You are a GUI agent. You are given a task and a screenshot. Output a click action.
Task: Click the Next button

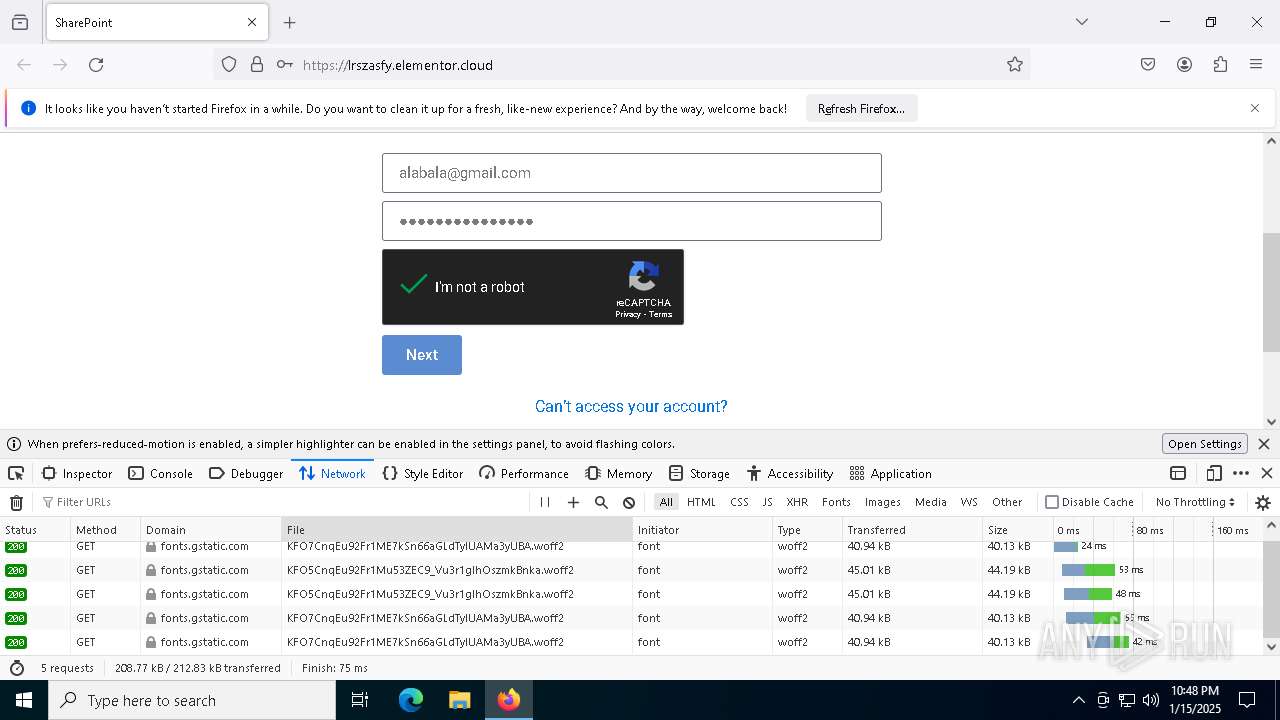click(x=422, y=355)
